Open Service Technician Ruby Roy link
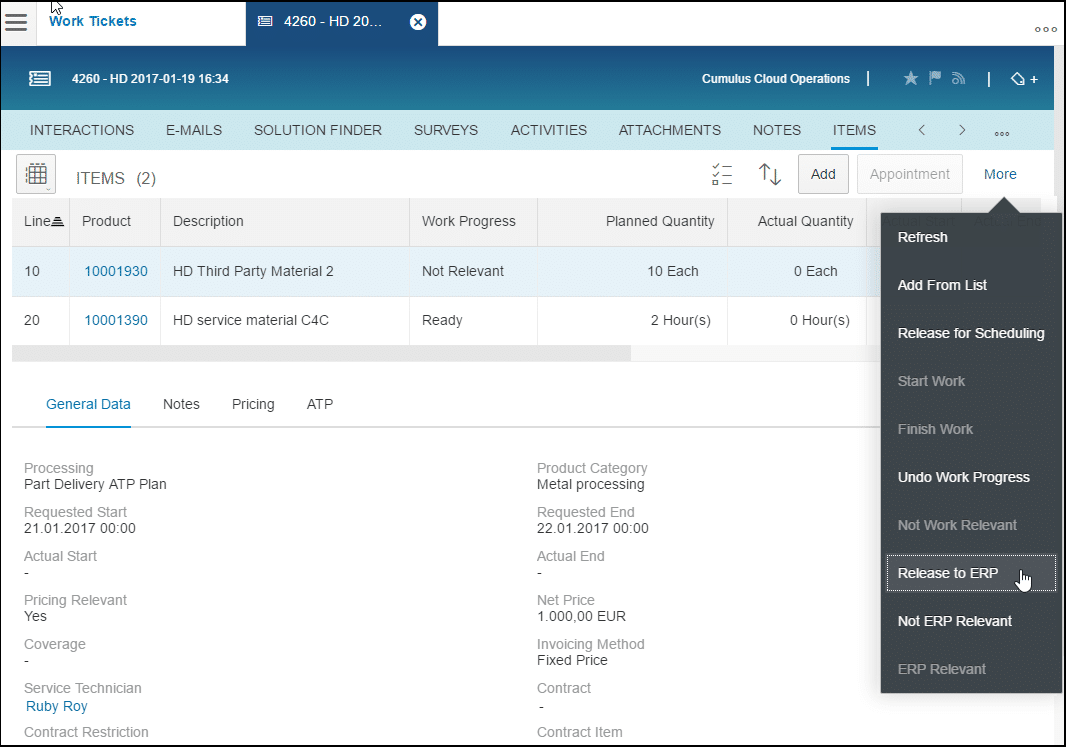 (x=57, y=706)
